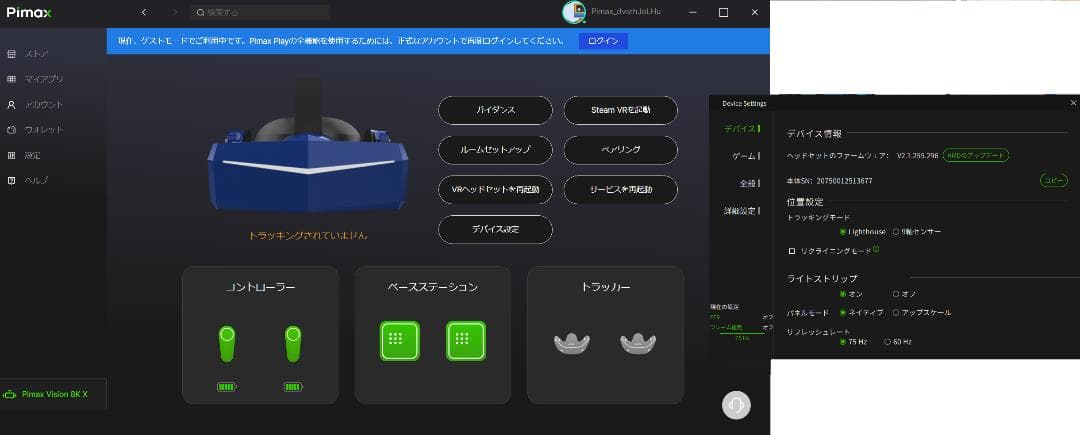This screenshot has height=435, width=1080.
Task: Select the second tracker icon
Action: click(x=638, y=342)
